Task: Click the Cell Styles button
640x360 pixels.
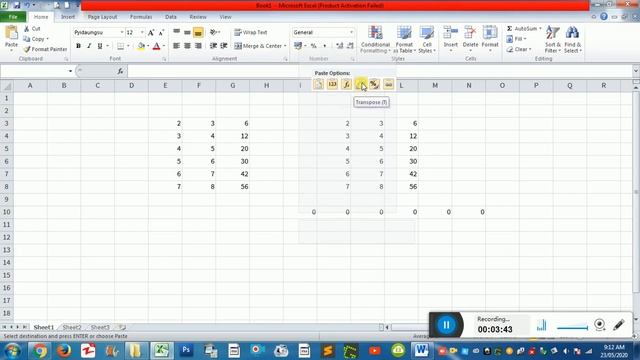Action: point(427,39)
